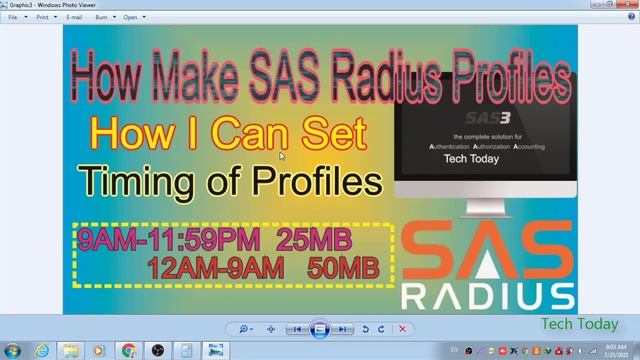Click the Help question mark icon
640x360 pixels.
[x=631, y=17]
